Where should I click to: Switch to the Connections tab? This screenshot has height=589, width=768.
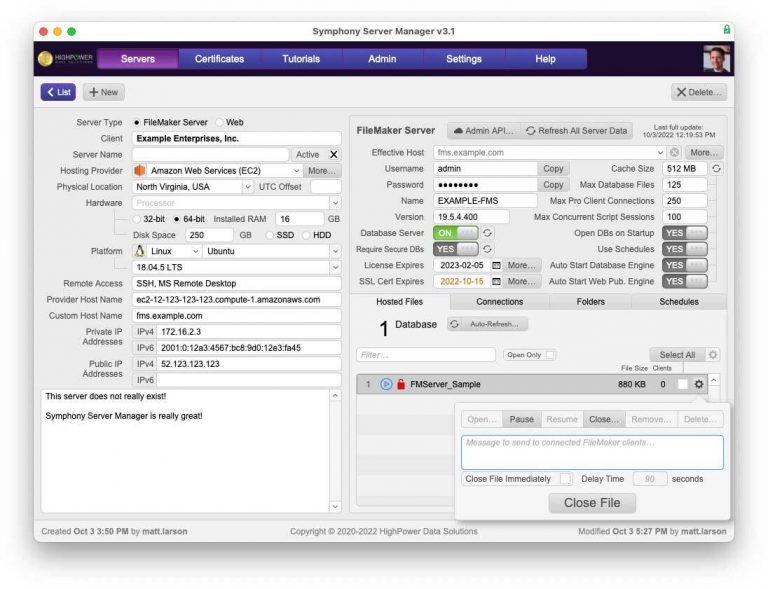click(x=500, y=302)
